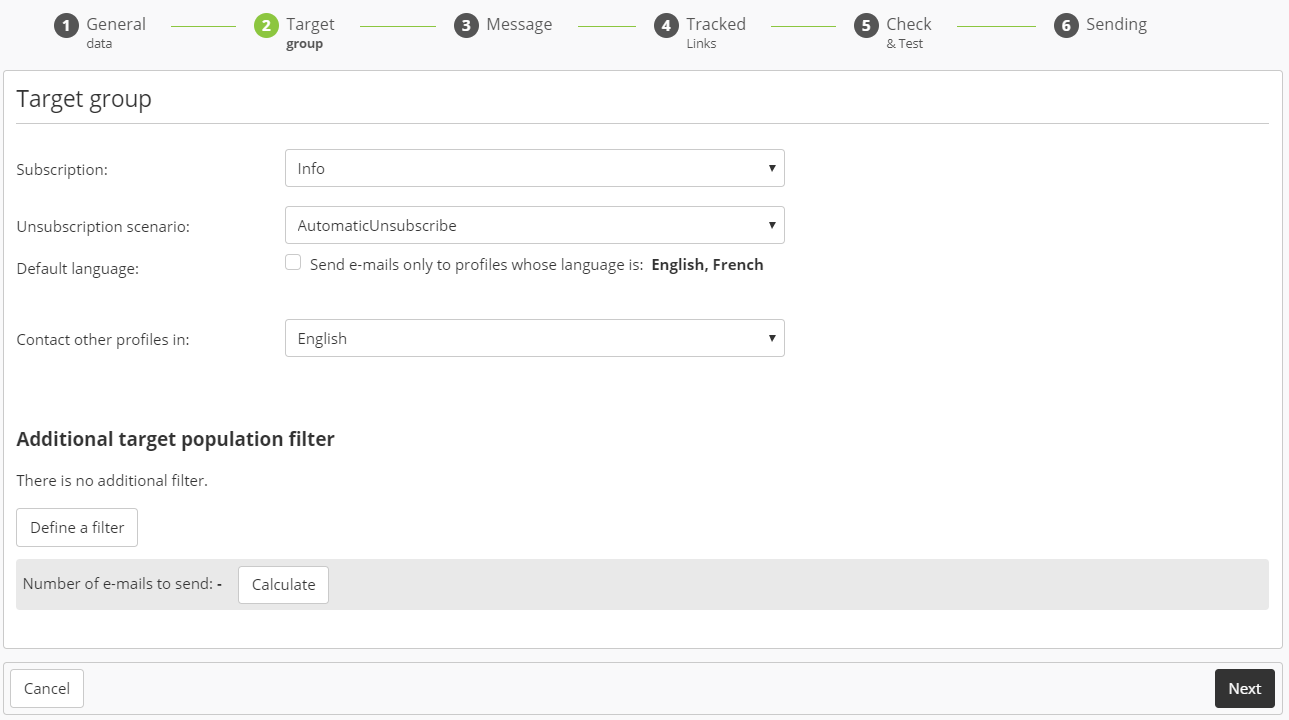
Task: Click step 4 number circle icon
Action: [666, 26]
